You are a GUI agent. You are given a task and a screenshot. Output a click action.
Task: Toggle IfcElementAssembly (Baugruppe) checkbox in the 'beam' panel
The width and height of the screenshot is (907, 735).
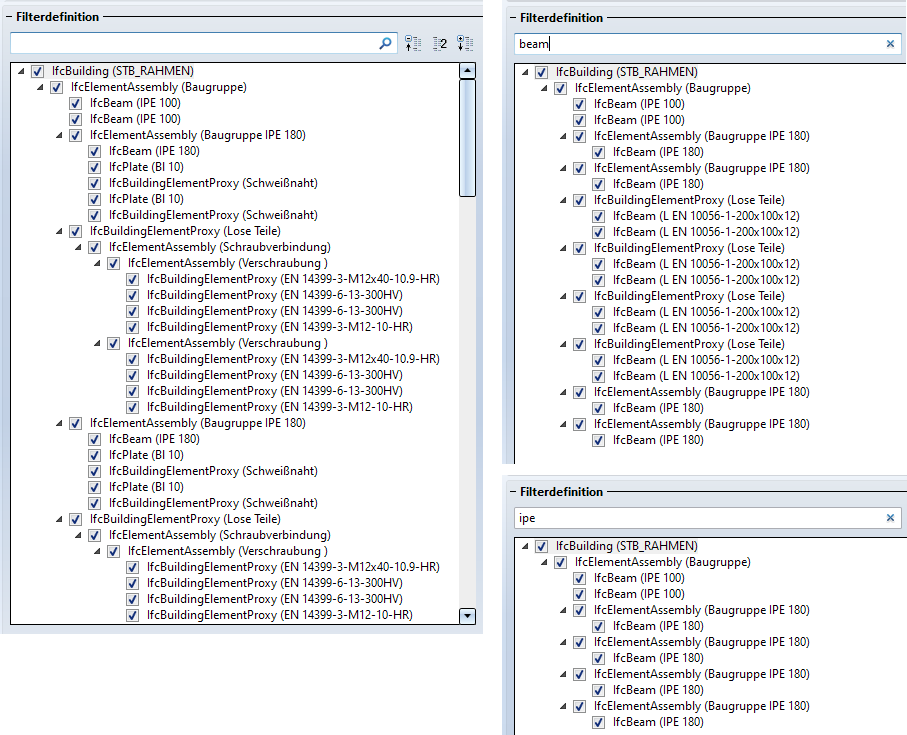pyautogui.click(x=561, y=88)
